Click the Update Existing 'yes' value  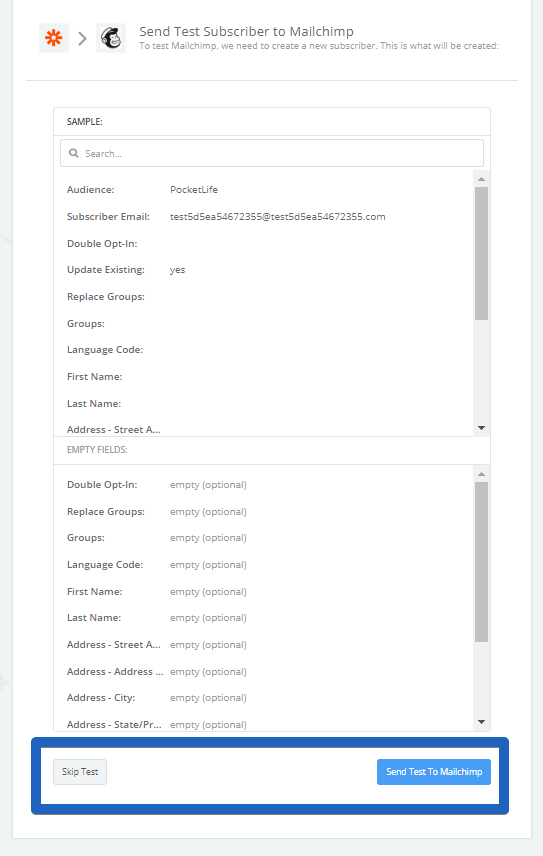pyautogui.click(x=177, y=270)
